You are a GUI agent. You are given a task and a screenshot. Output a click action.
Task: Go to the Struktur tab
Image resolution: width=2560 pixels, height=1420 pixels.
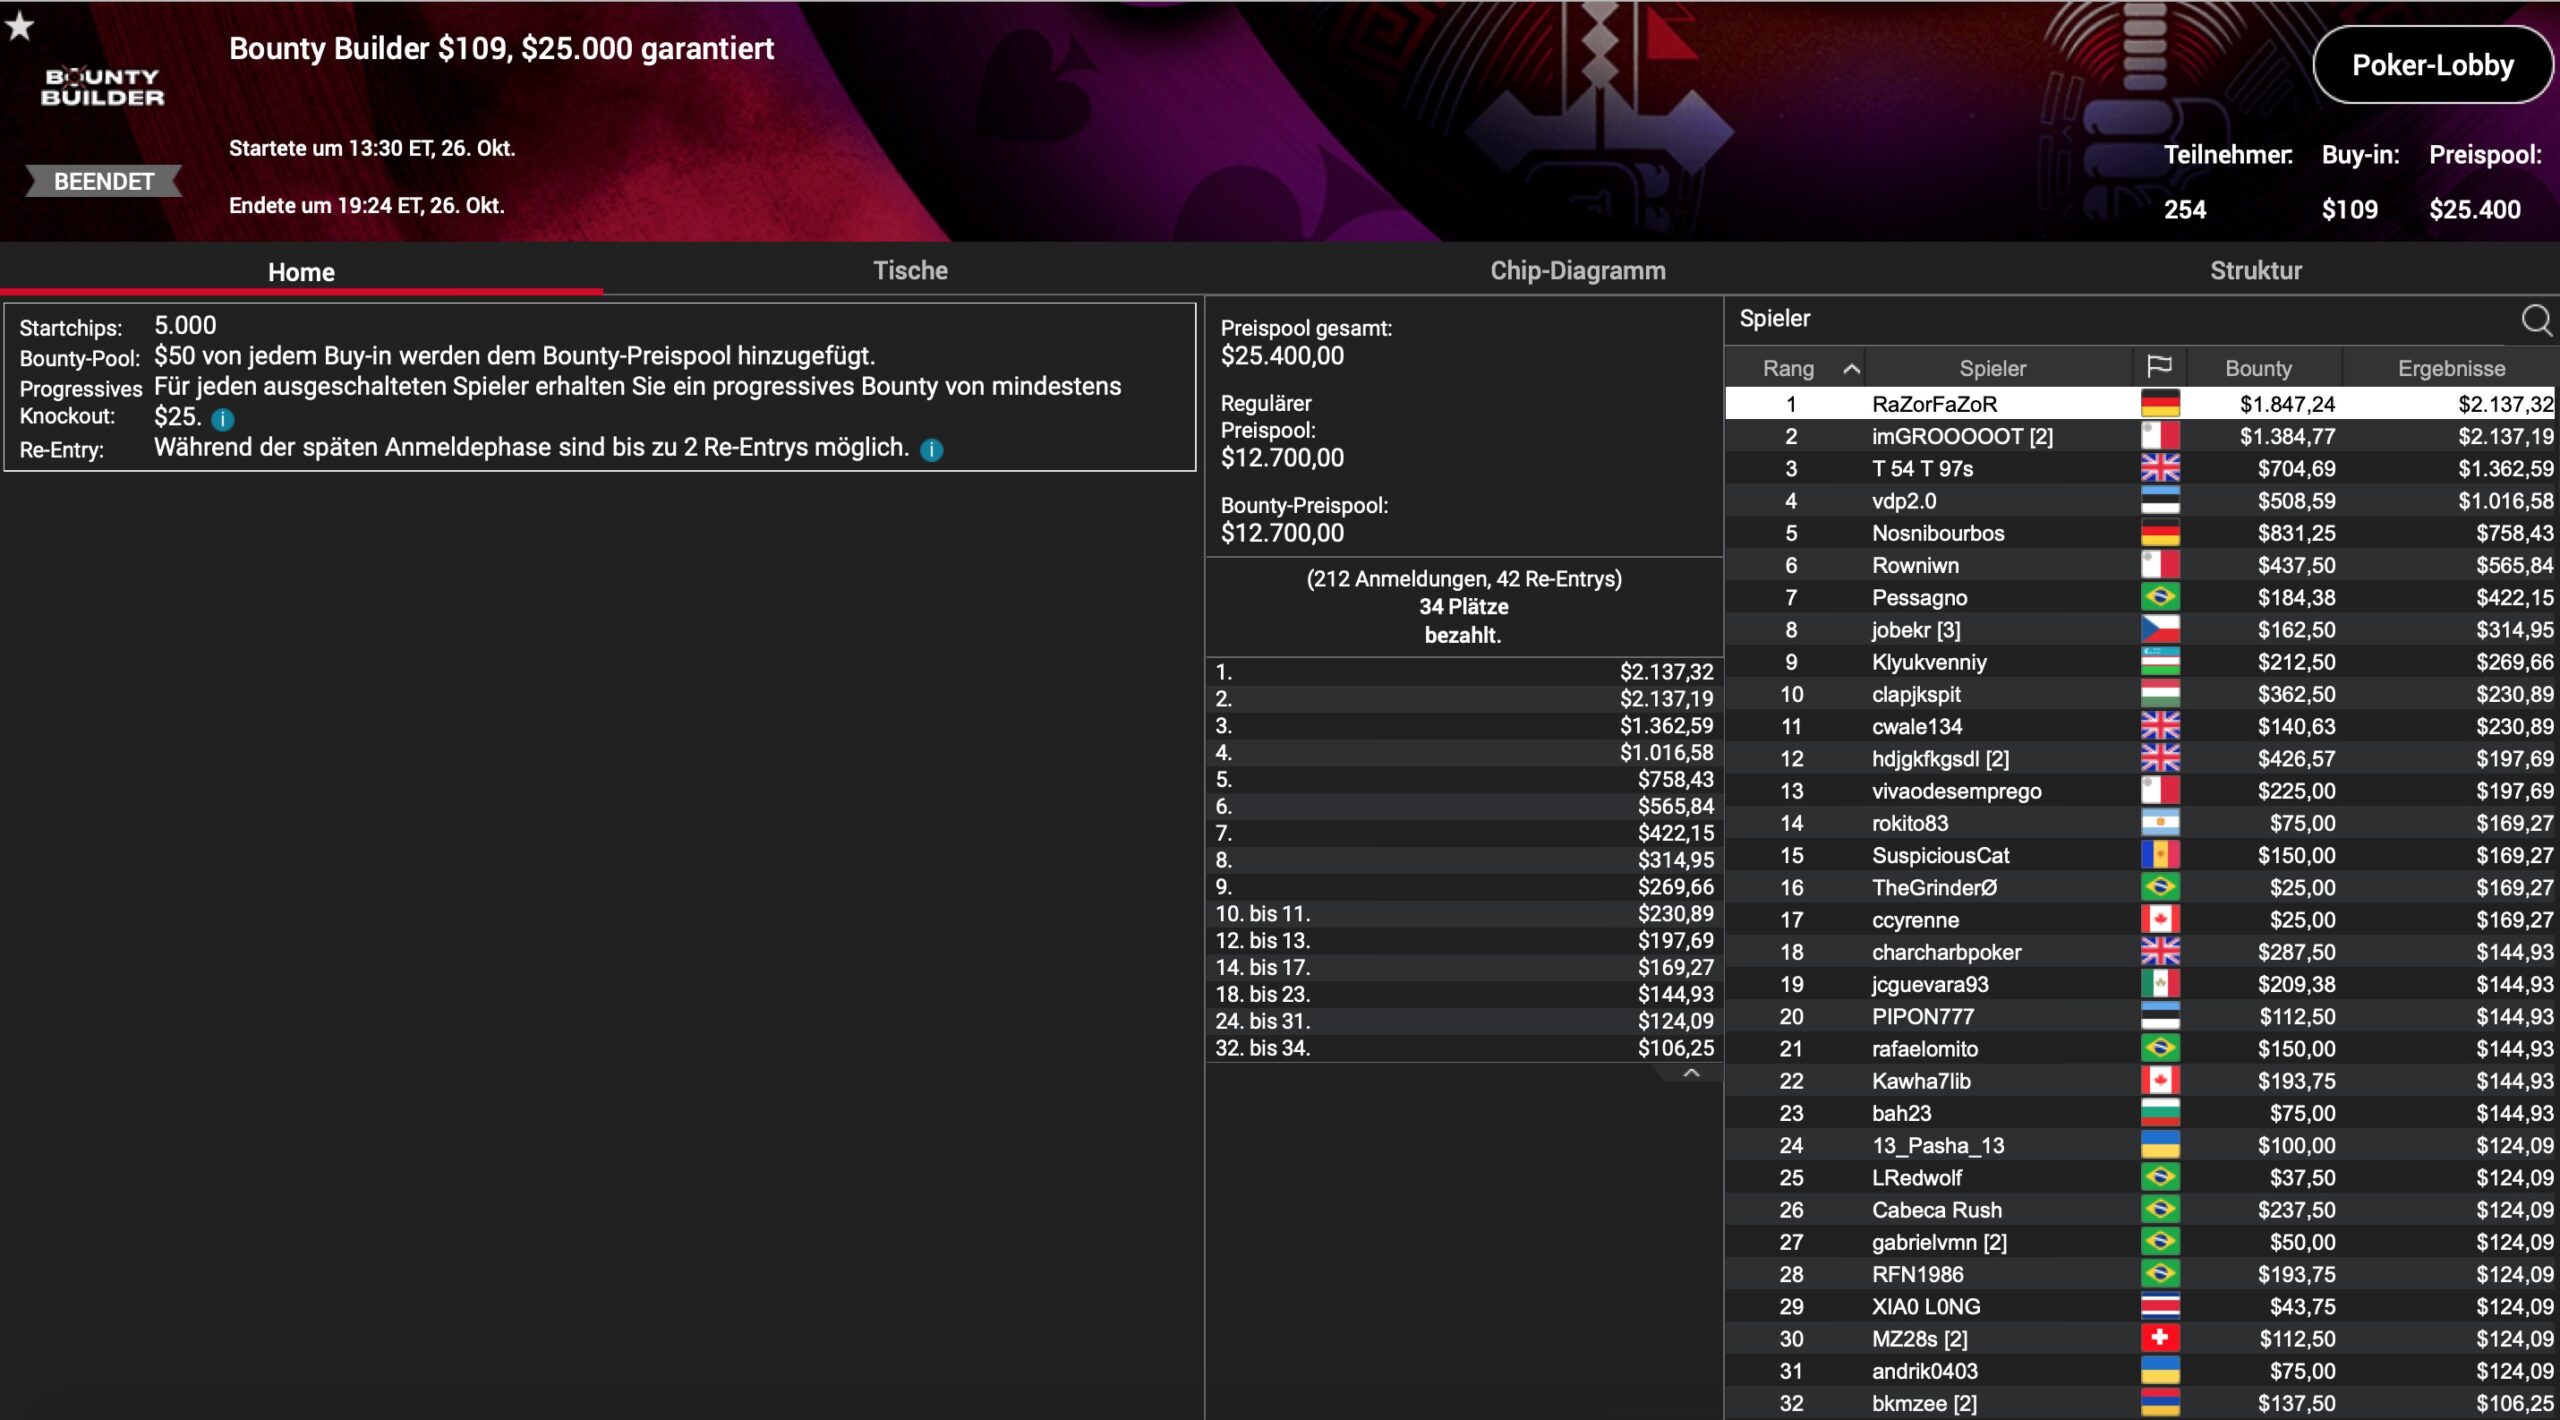click(x=2255, y=270)
